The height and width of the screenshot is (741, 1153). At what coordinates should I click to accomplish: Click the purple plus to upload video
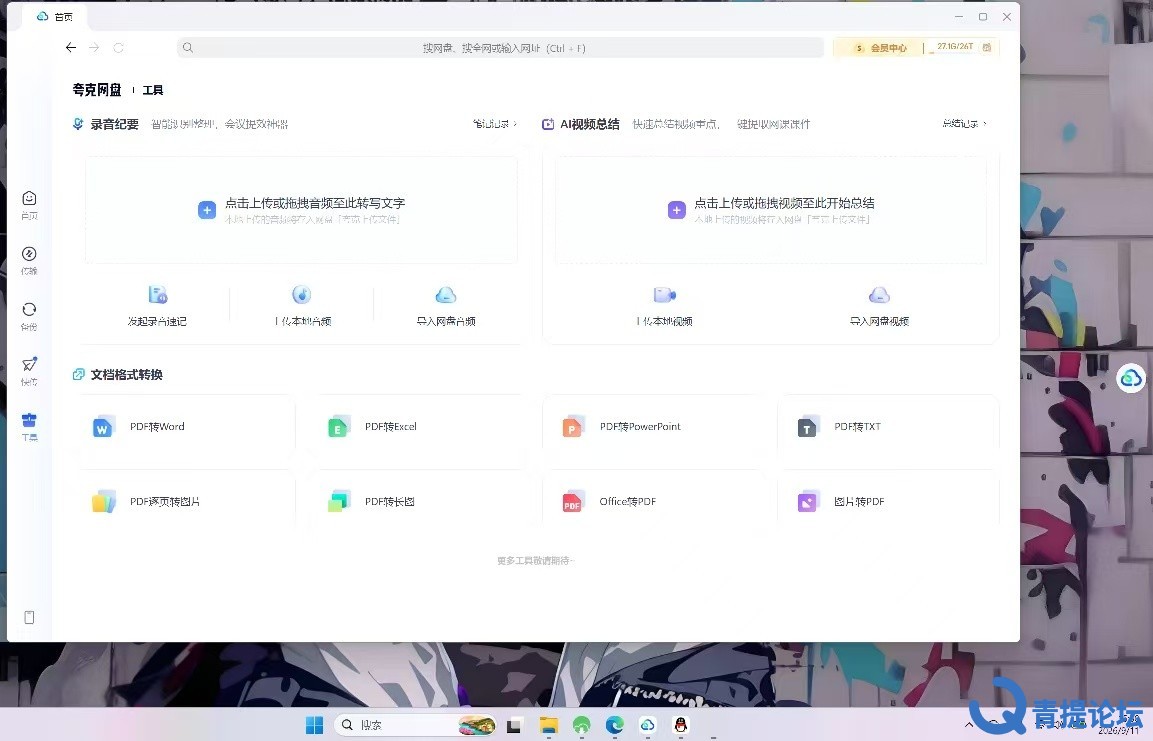(x=677, y=210)
